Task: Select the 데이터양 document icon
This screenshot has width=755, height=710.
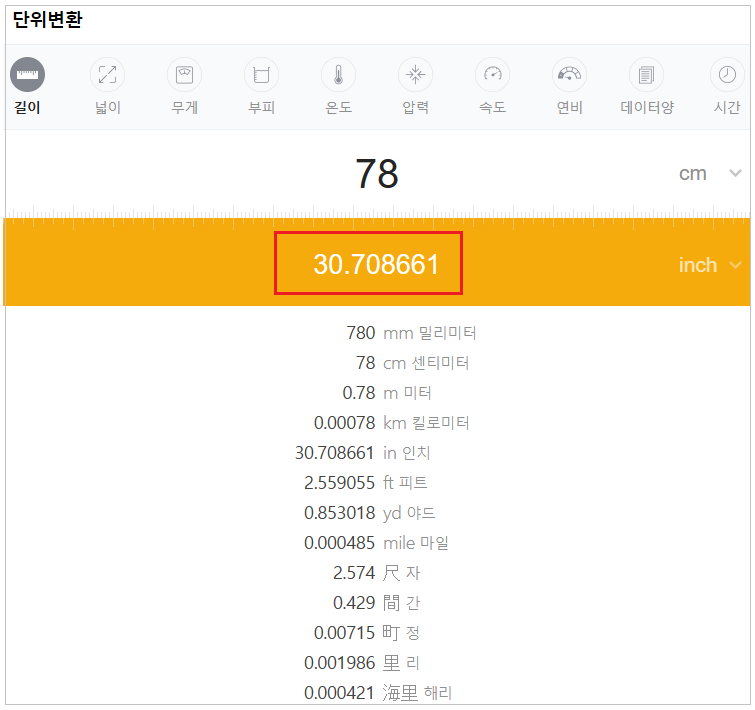Action: (647, 75)
